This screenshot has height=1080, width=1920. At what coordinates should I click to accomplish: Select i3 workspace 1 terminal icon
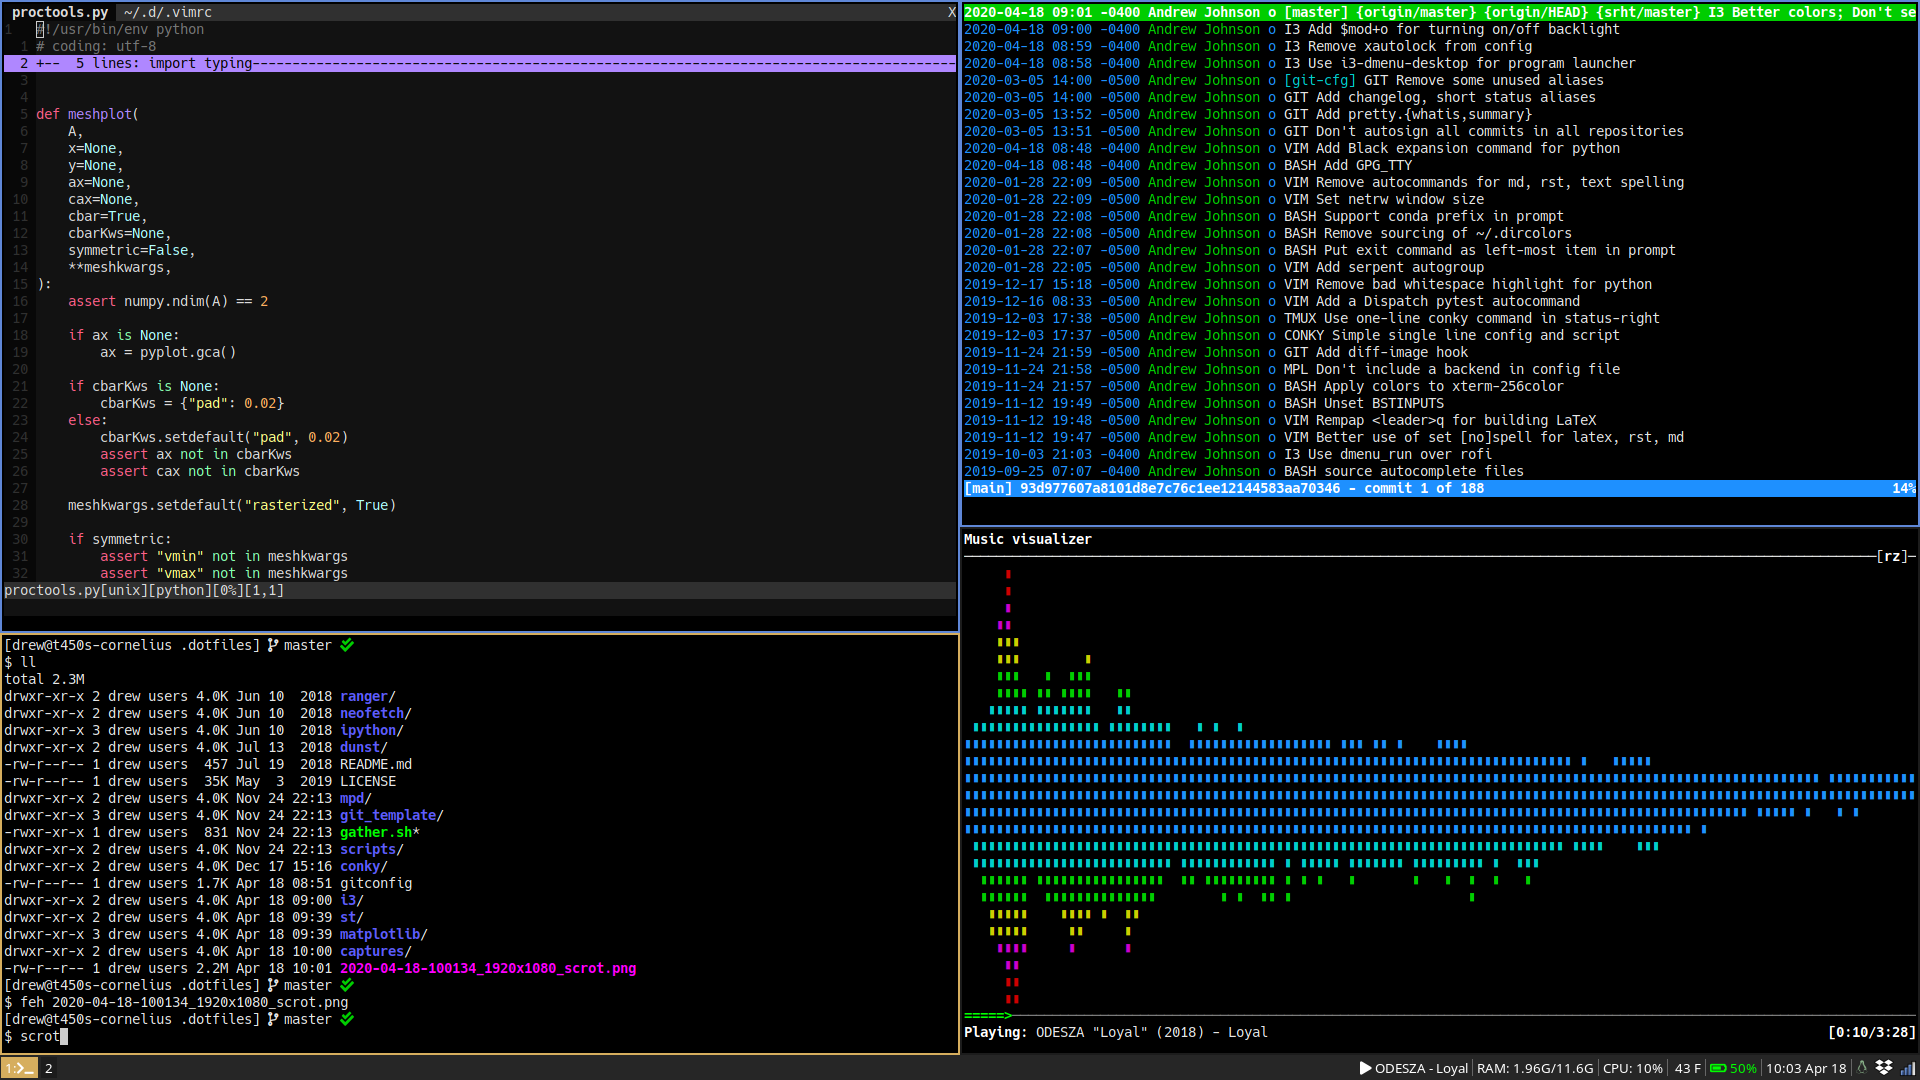(18, 1068)
